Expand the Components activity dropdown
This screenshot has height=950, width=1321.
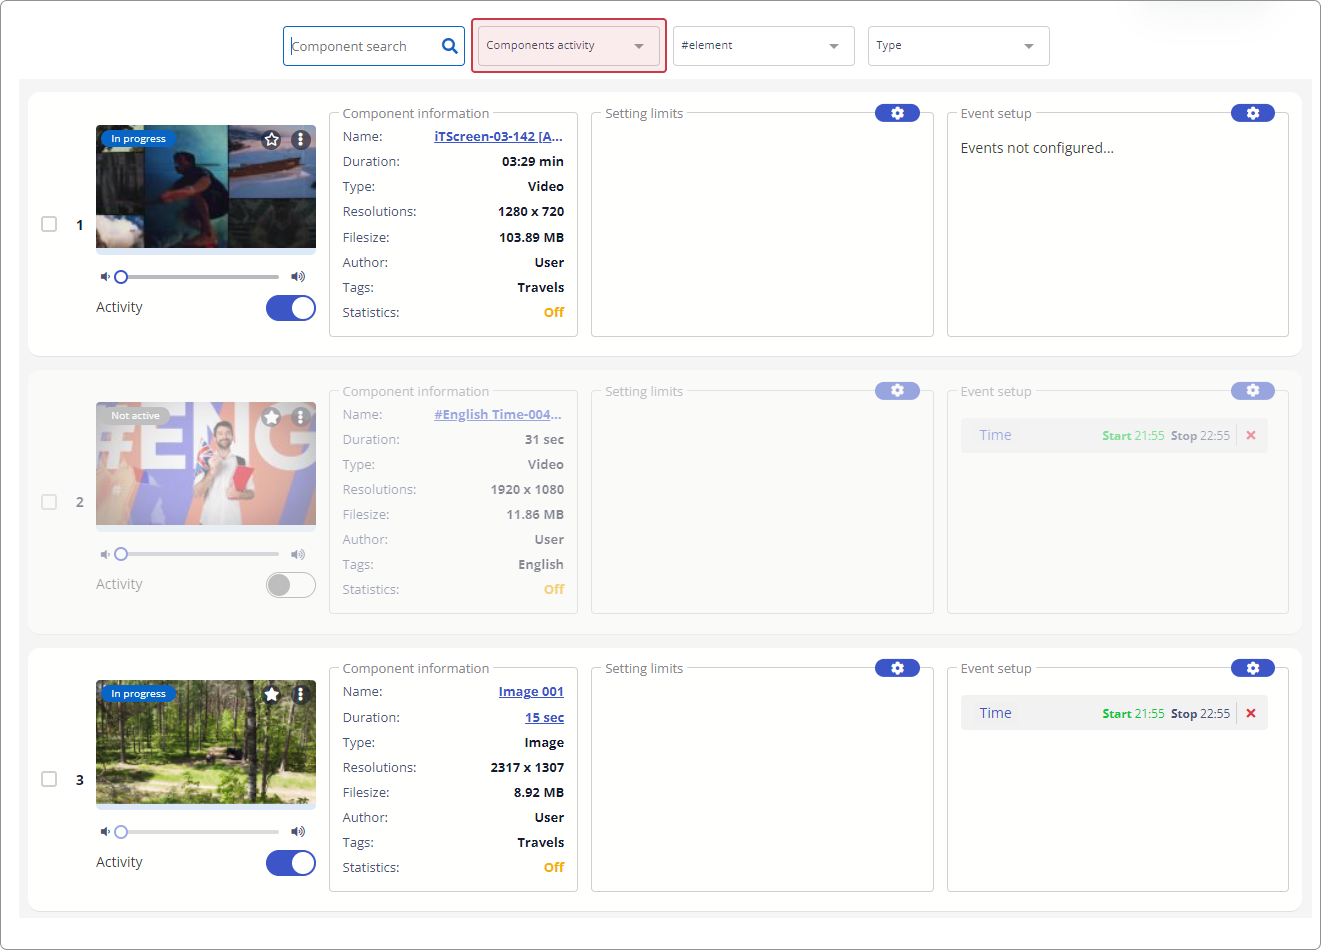click(568, 46)
